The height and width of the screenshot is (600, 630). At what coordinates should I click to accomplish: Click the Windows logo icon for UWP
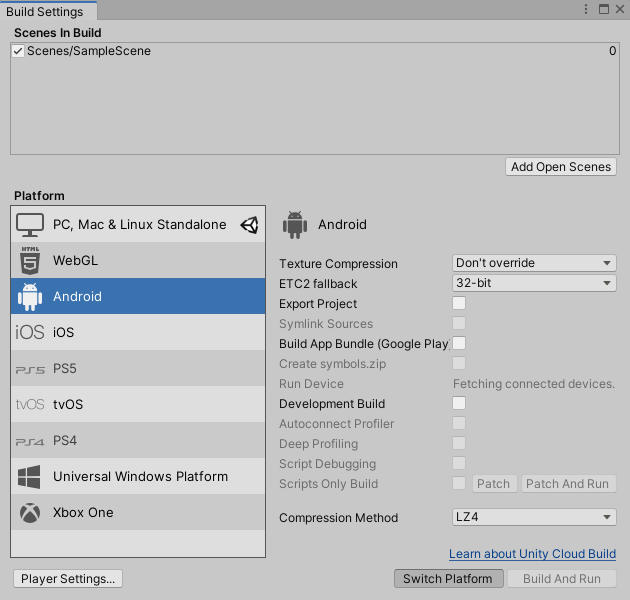click(x=29, y=477)
